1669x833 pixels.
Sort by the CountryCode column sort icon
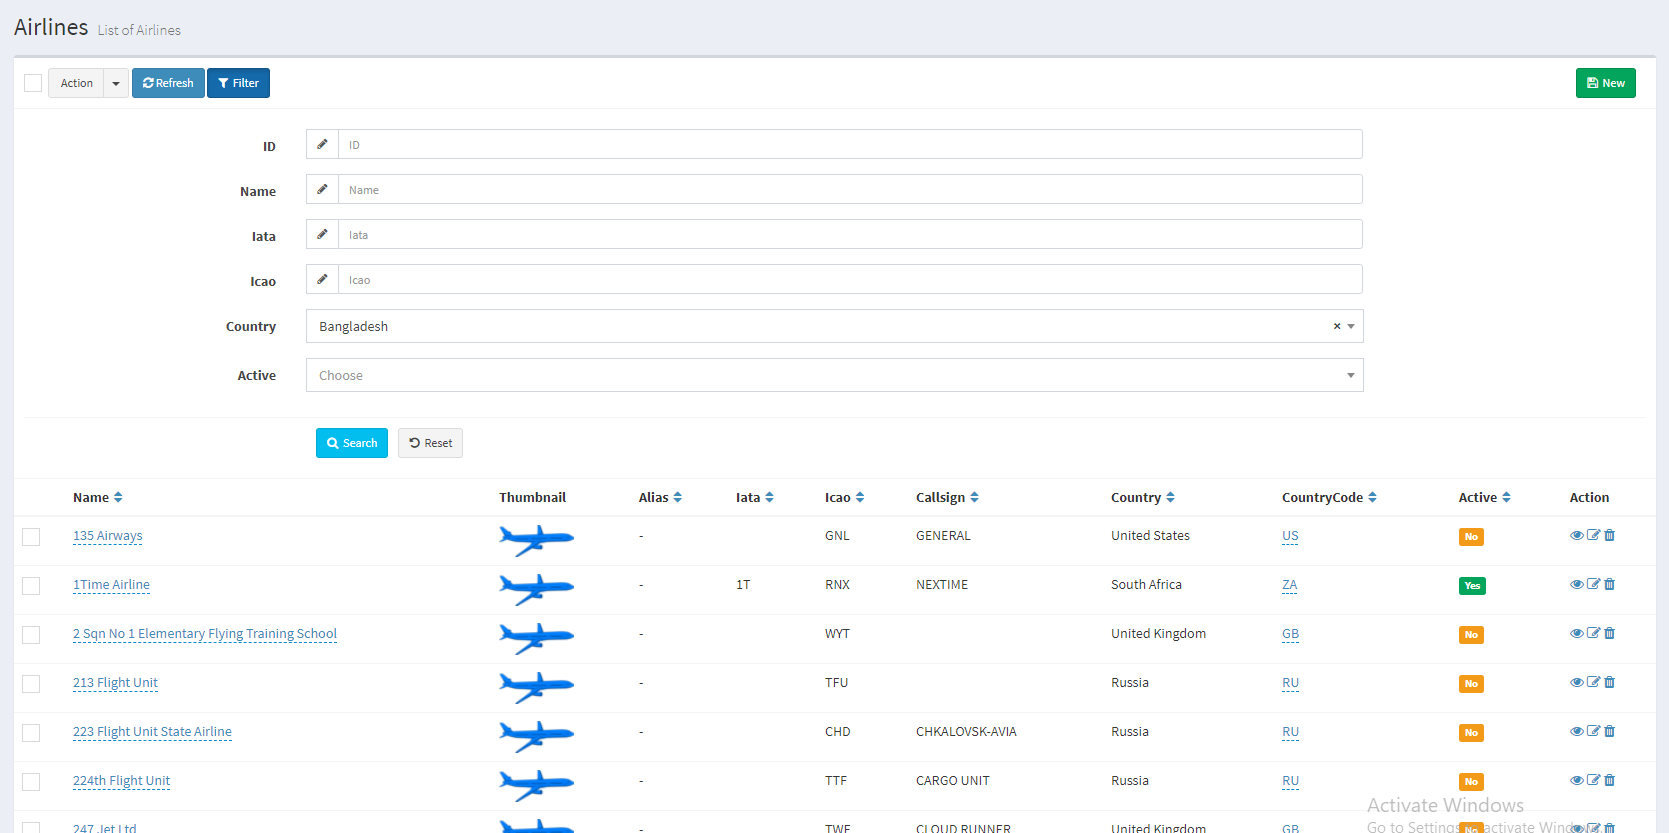tap(1372, 498)
